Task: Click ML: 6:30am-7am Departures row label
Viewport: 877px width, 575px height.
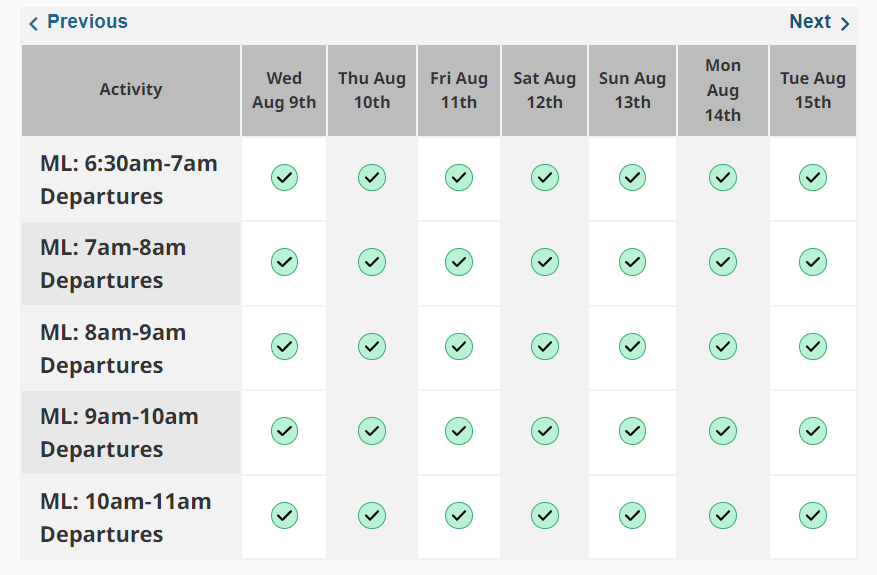Action: 129,180
